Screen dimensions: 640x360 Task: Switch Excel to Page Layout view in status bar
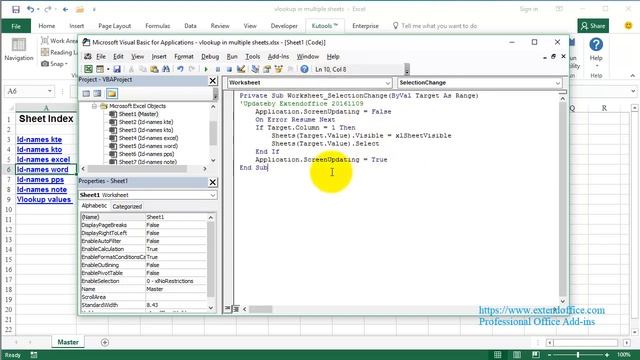(x=517, y=355)
